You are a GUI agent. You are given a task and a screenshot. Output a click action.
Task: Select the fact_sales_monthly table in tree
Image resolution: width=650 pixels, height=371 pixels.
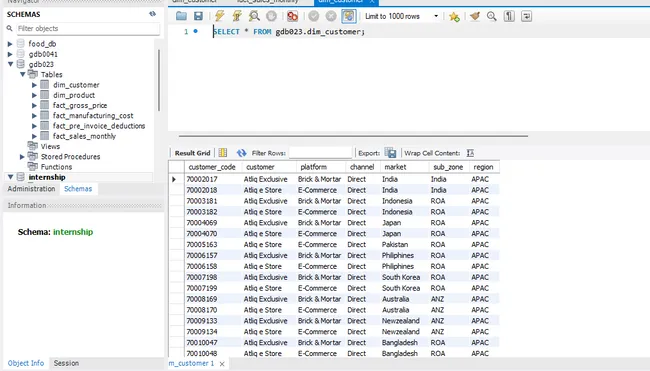[x=84, y=136]
